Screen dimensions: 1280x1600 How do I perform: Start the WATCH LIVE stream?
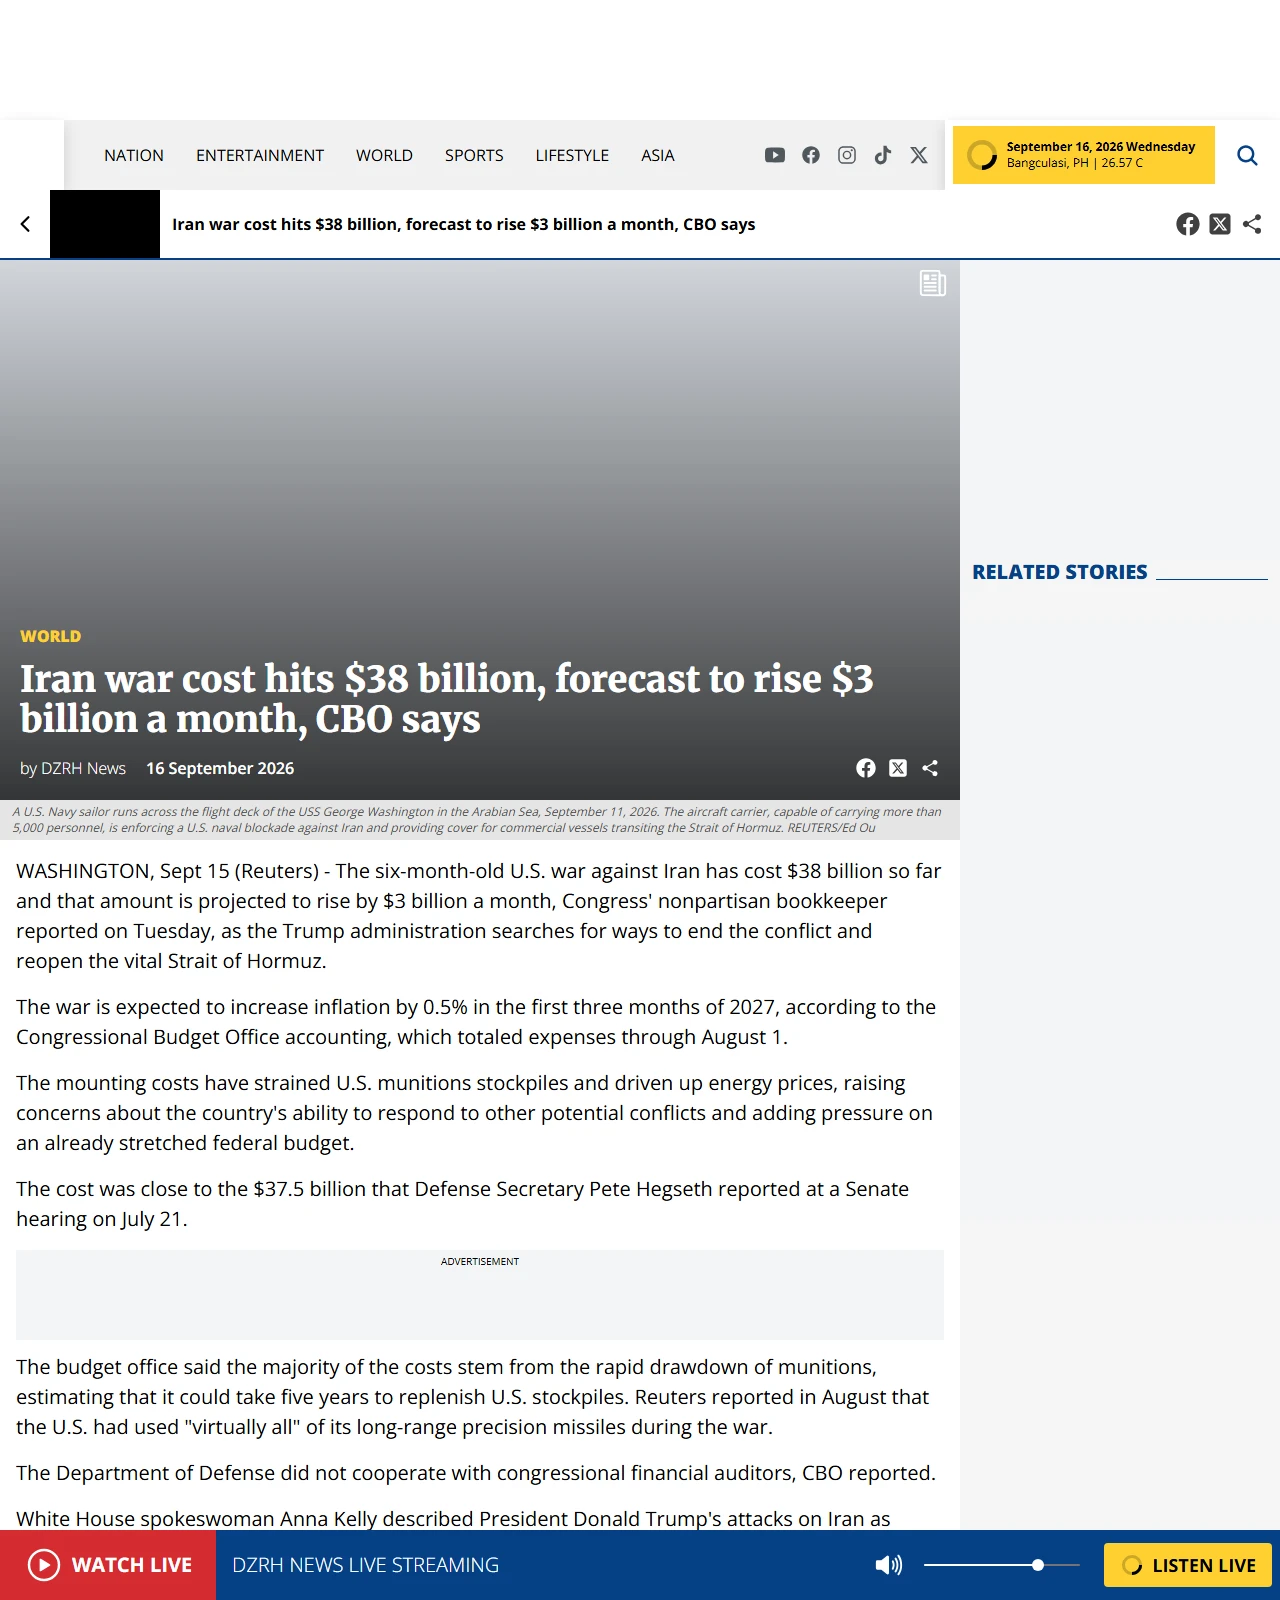pos(108,1565)
